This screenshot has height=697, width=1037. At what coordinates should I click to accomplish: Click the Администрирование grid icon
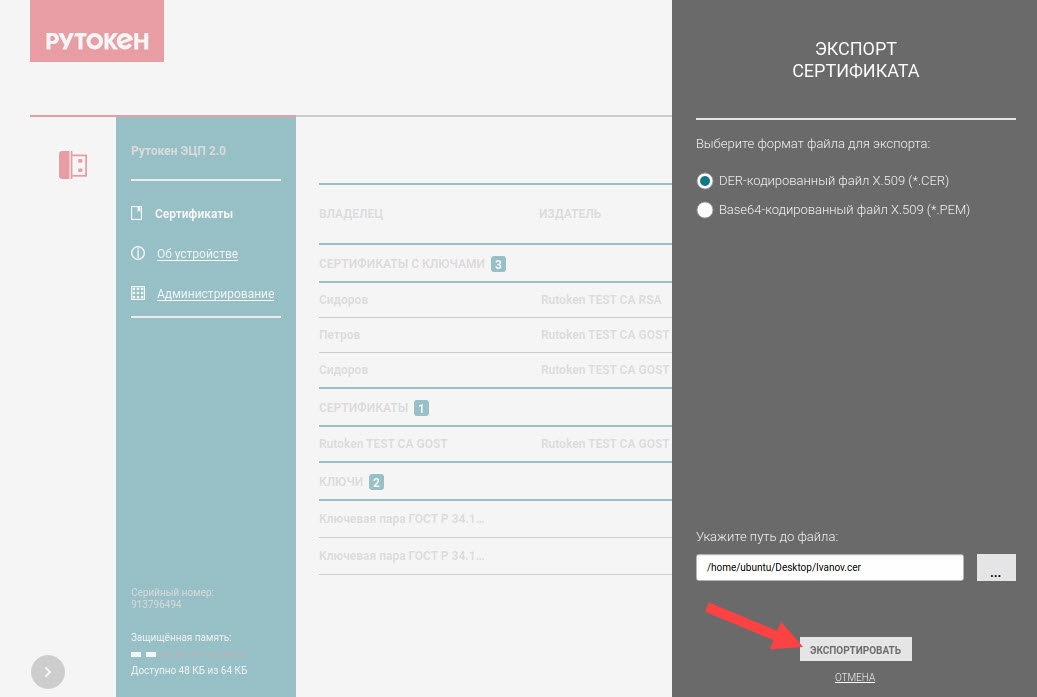pyautogui.click(x=138, y=293)
